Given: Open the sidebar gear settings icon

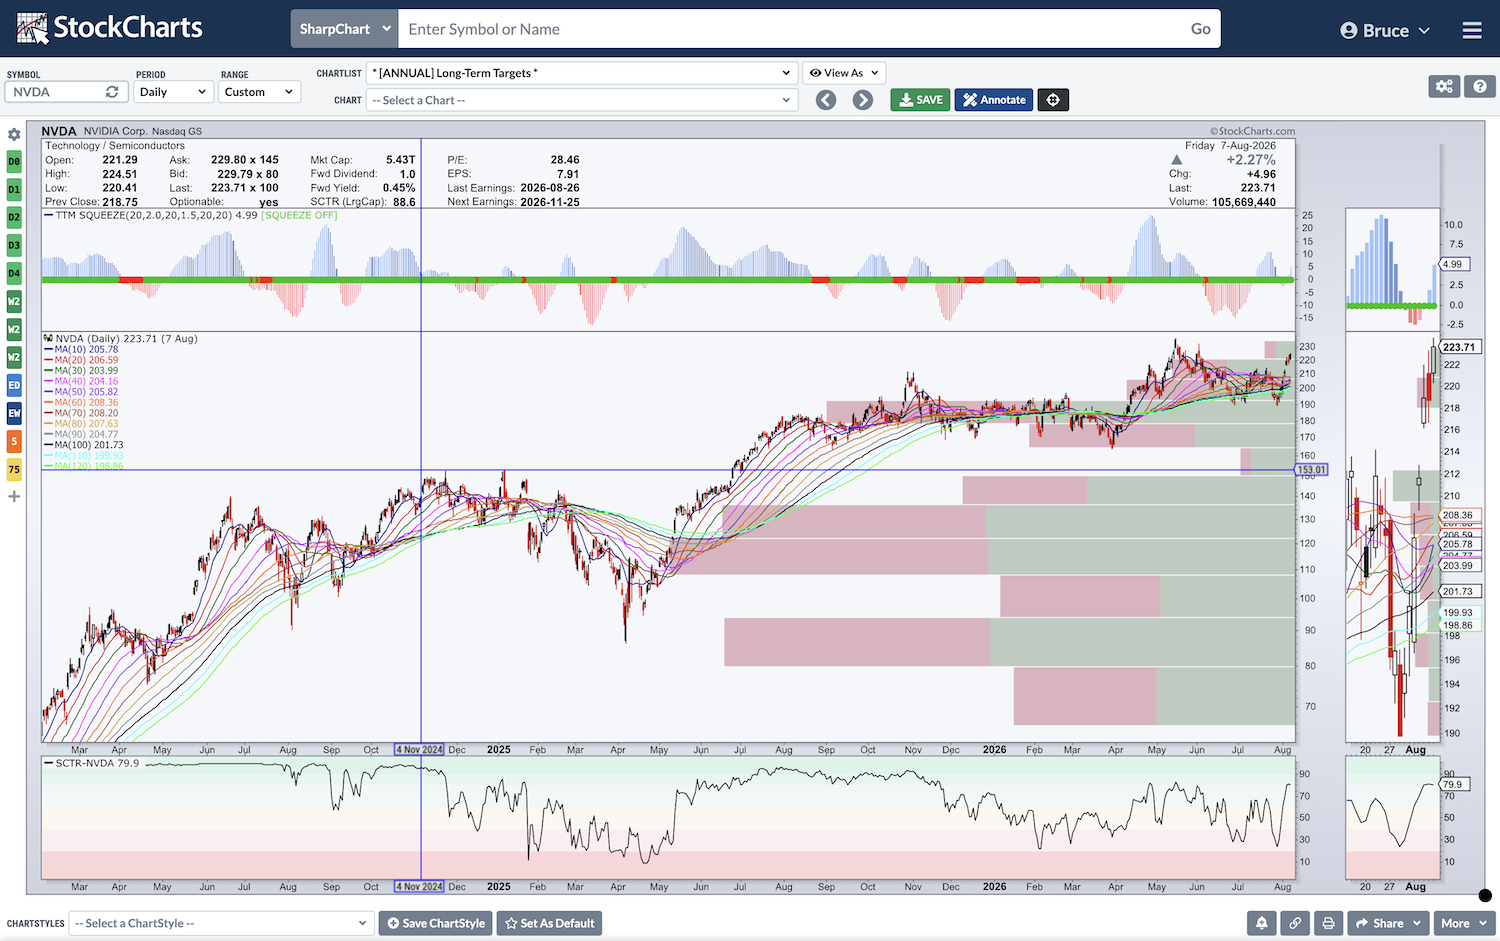Looking at the screenshot, I should (14, 134).
